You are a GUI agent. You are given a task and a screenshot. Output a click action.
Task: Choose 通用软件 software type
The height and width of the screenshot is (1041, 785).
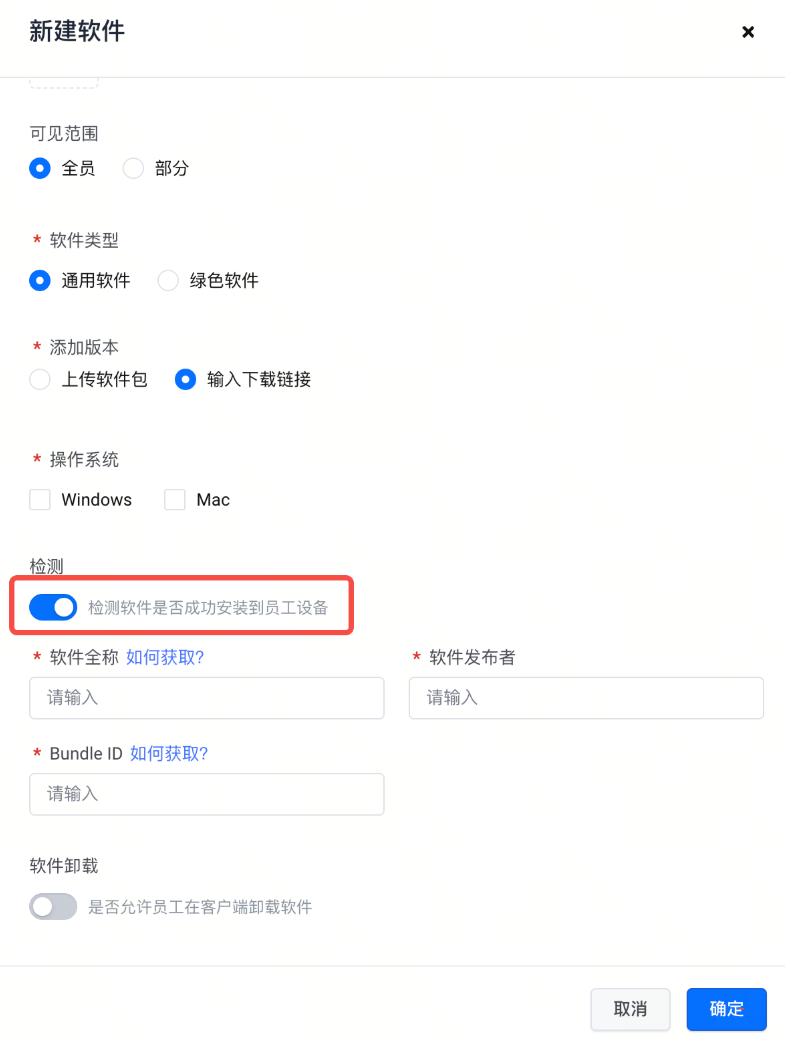40,280
